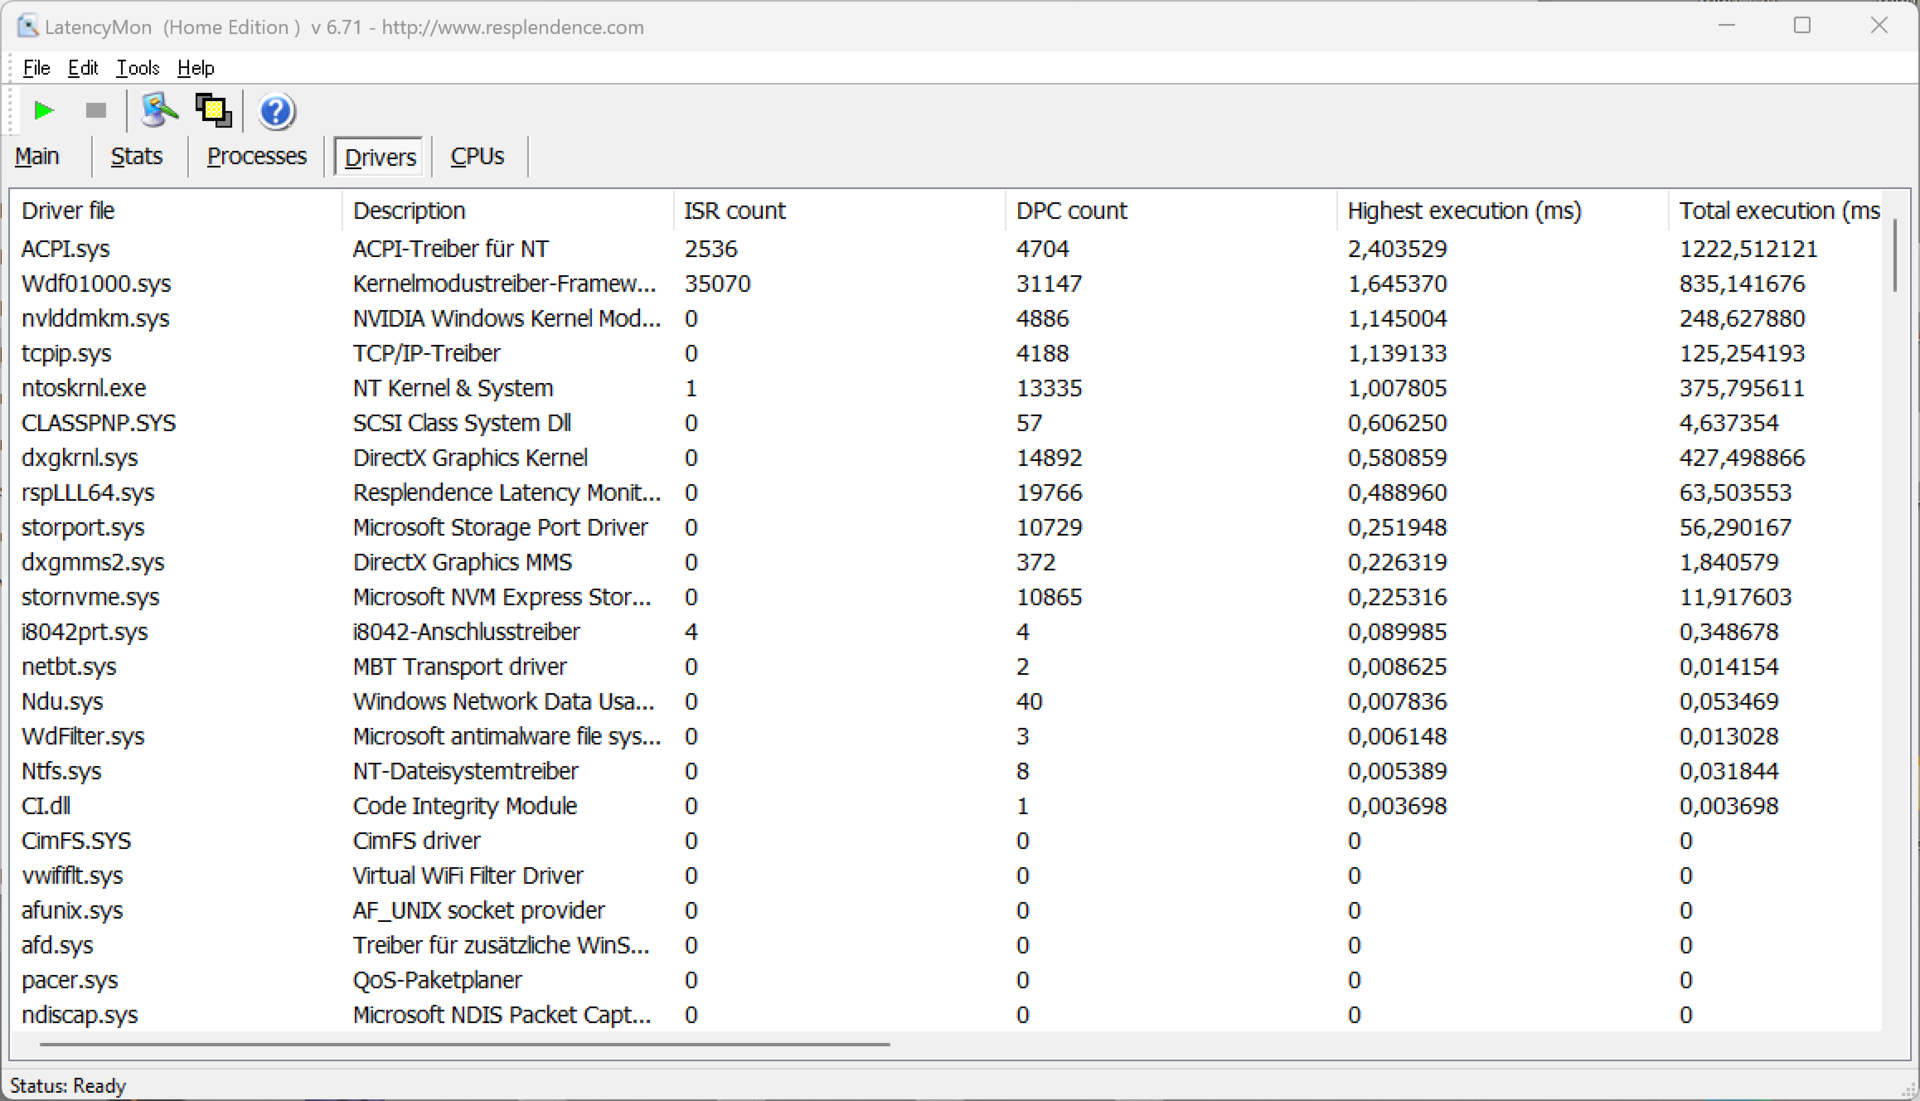Start the latency monitor with green play icon
1920x1101 pixels.
(43, 110)
